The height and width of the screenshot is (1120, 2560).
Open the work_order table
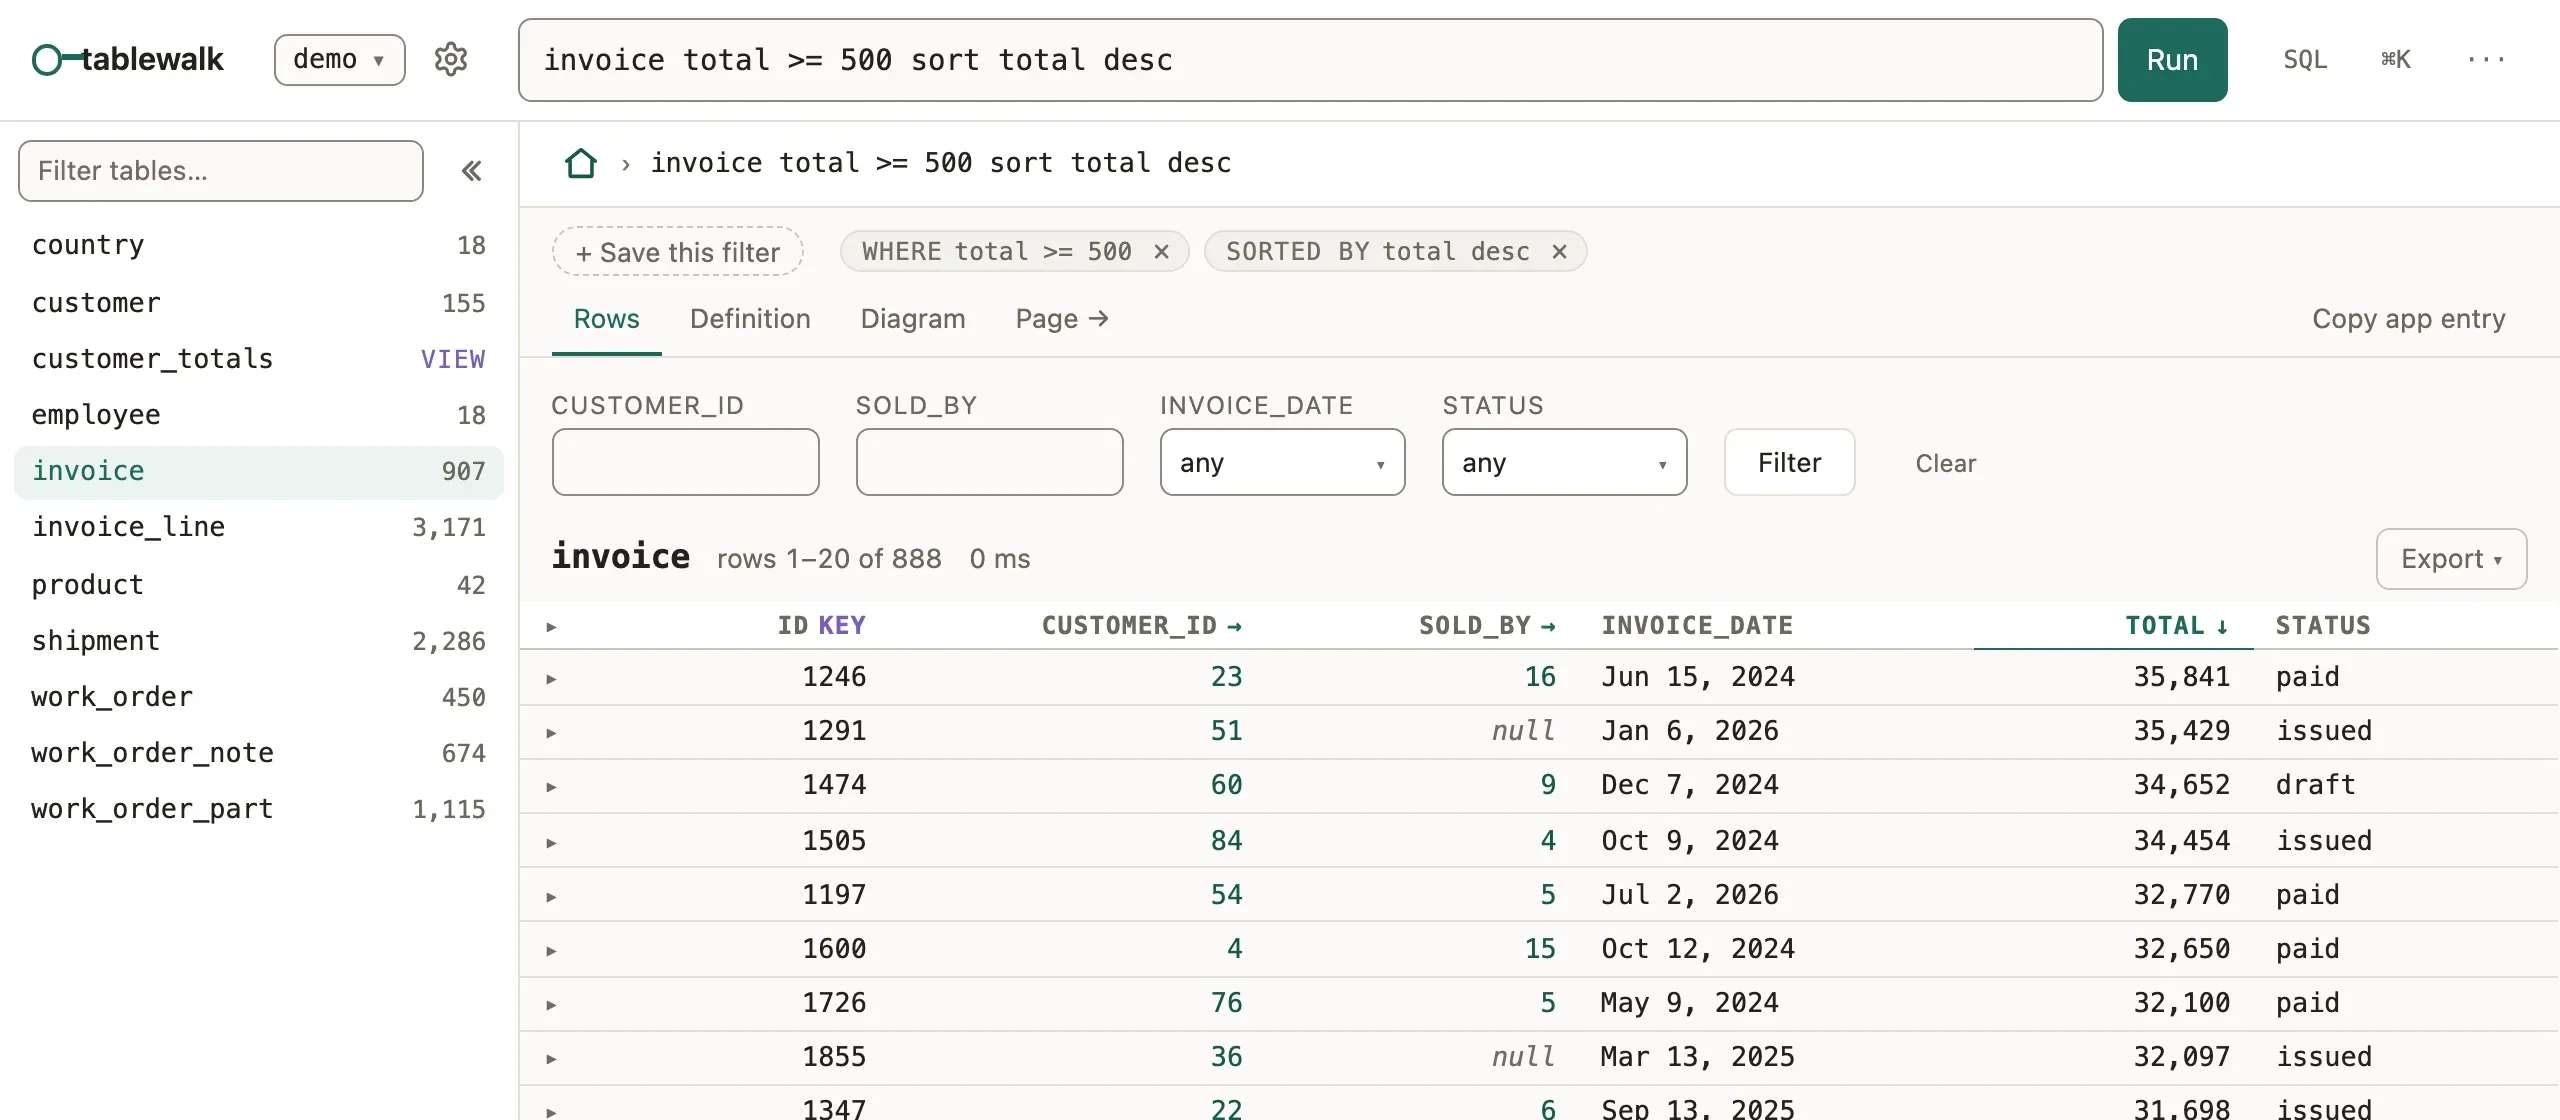click(x=258, y=697)
